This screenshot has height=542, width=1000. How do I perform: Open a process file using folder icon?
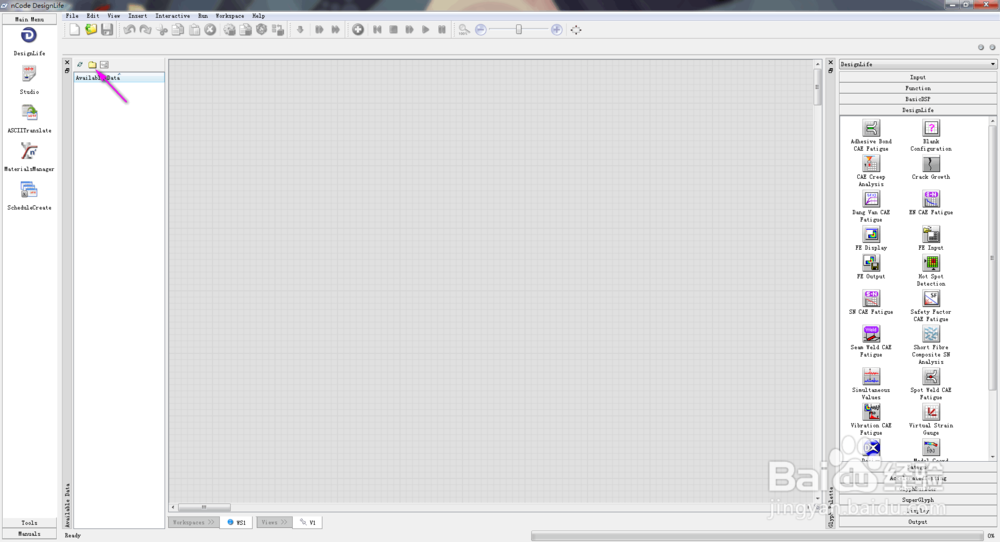click(x=91, y=29)
